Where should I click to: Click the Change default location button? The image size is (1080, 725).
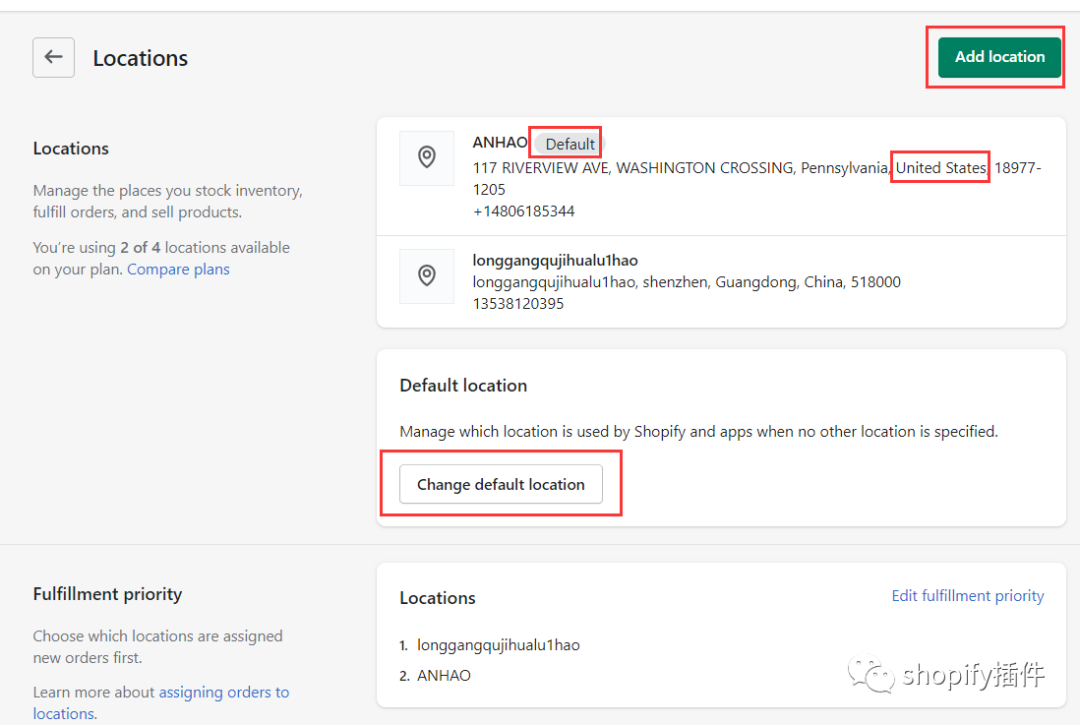coord(501,484)
